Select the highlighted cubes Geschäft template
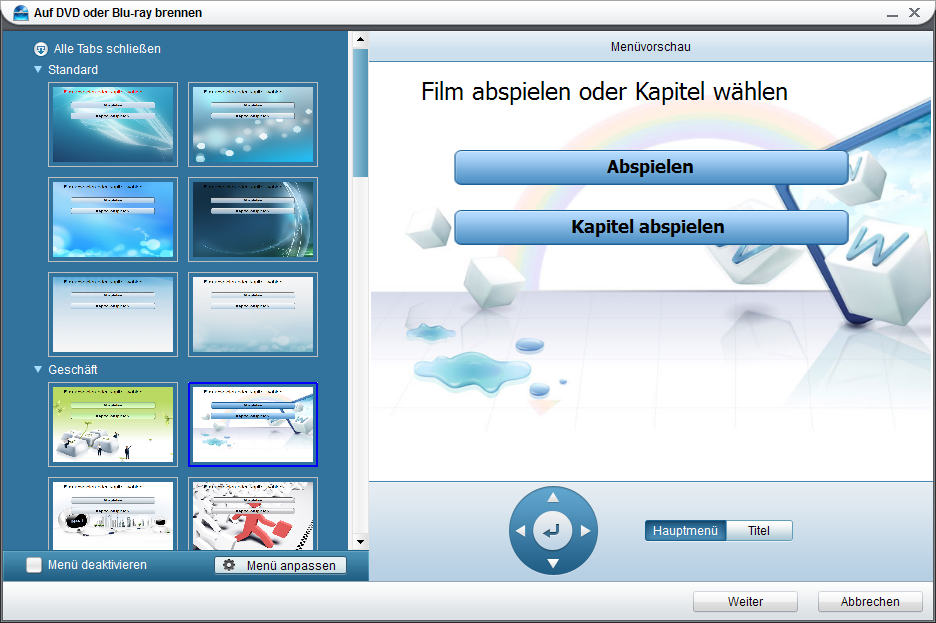 tap(253, 424)
